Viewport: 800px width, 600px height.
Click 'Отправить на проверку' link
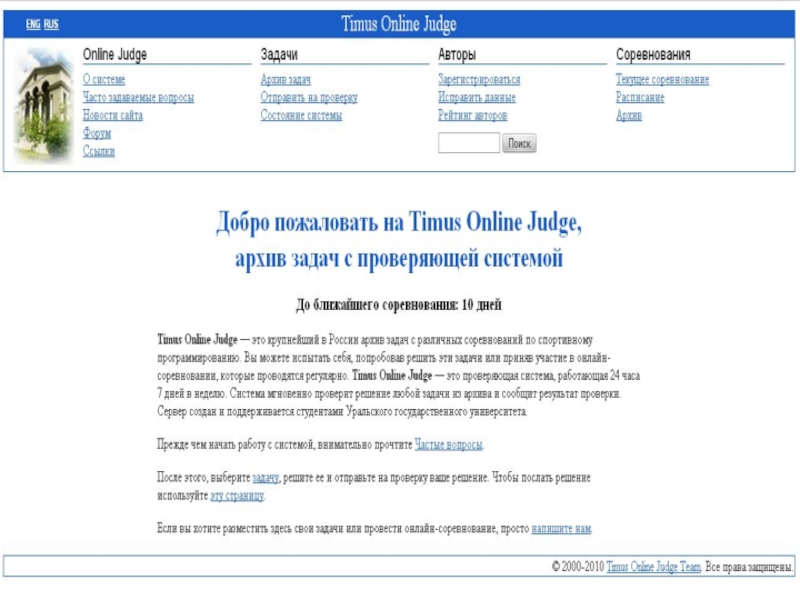309,97
